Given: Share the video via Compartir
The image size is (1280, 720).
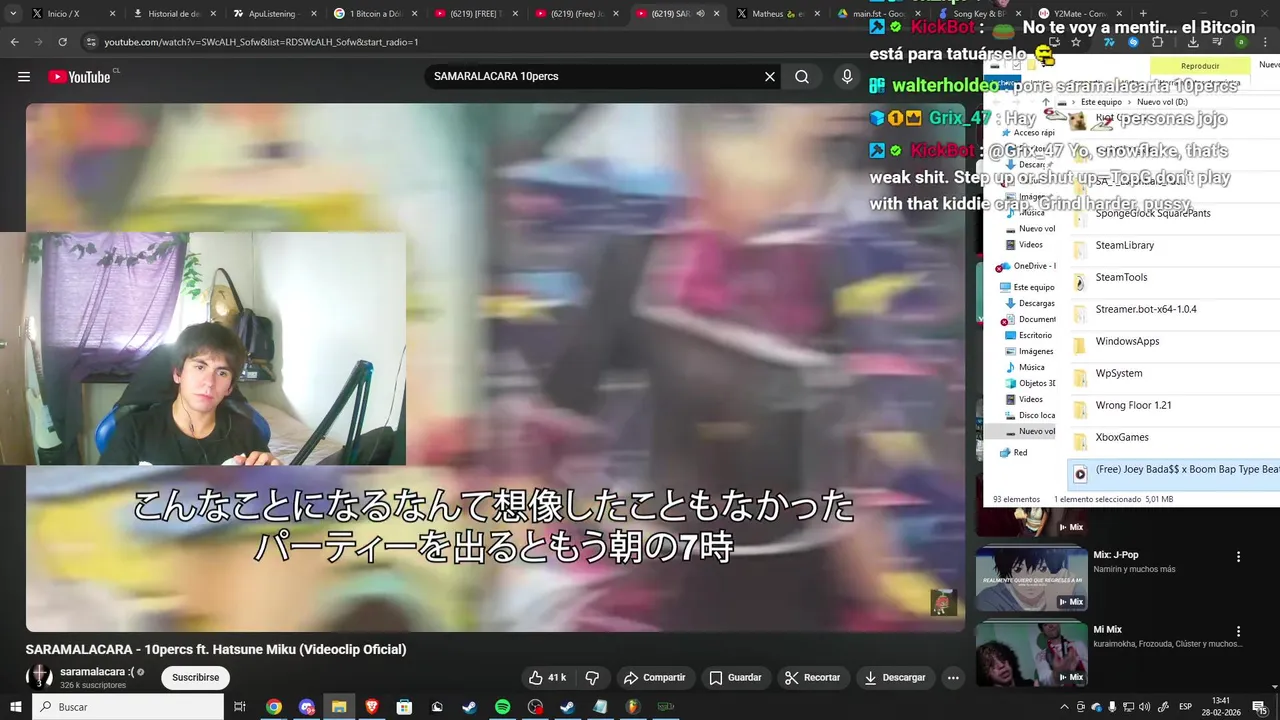Looking at the screenshot, I should click(x=655, y=677).
